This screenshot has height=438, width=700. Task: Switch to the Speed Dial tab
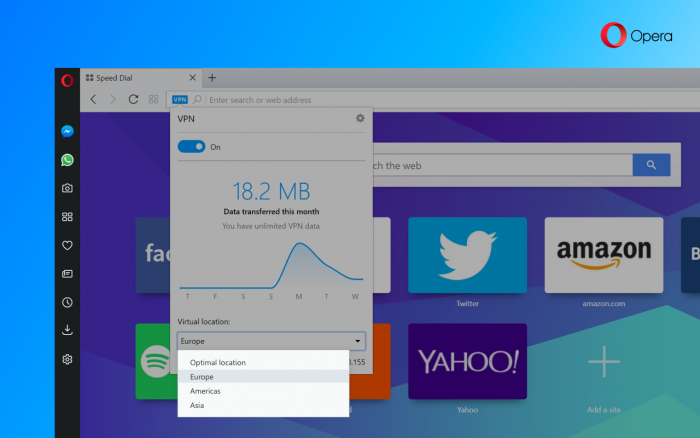(141, 78)
